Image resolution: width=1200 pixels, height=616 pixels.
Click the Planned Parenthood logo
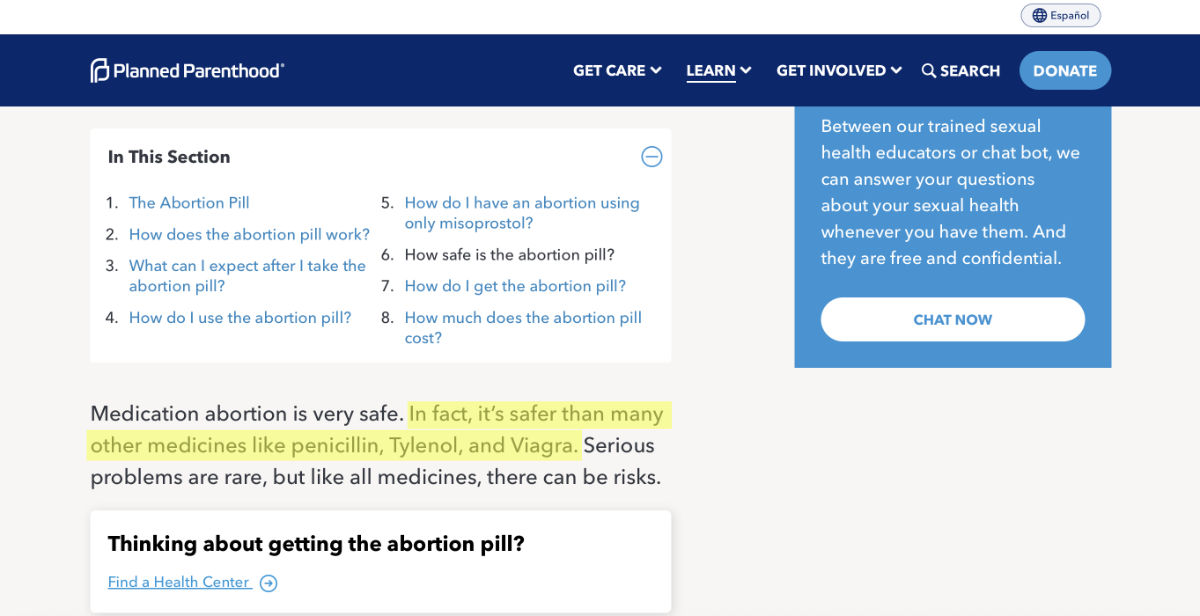pos(187,70)
